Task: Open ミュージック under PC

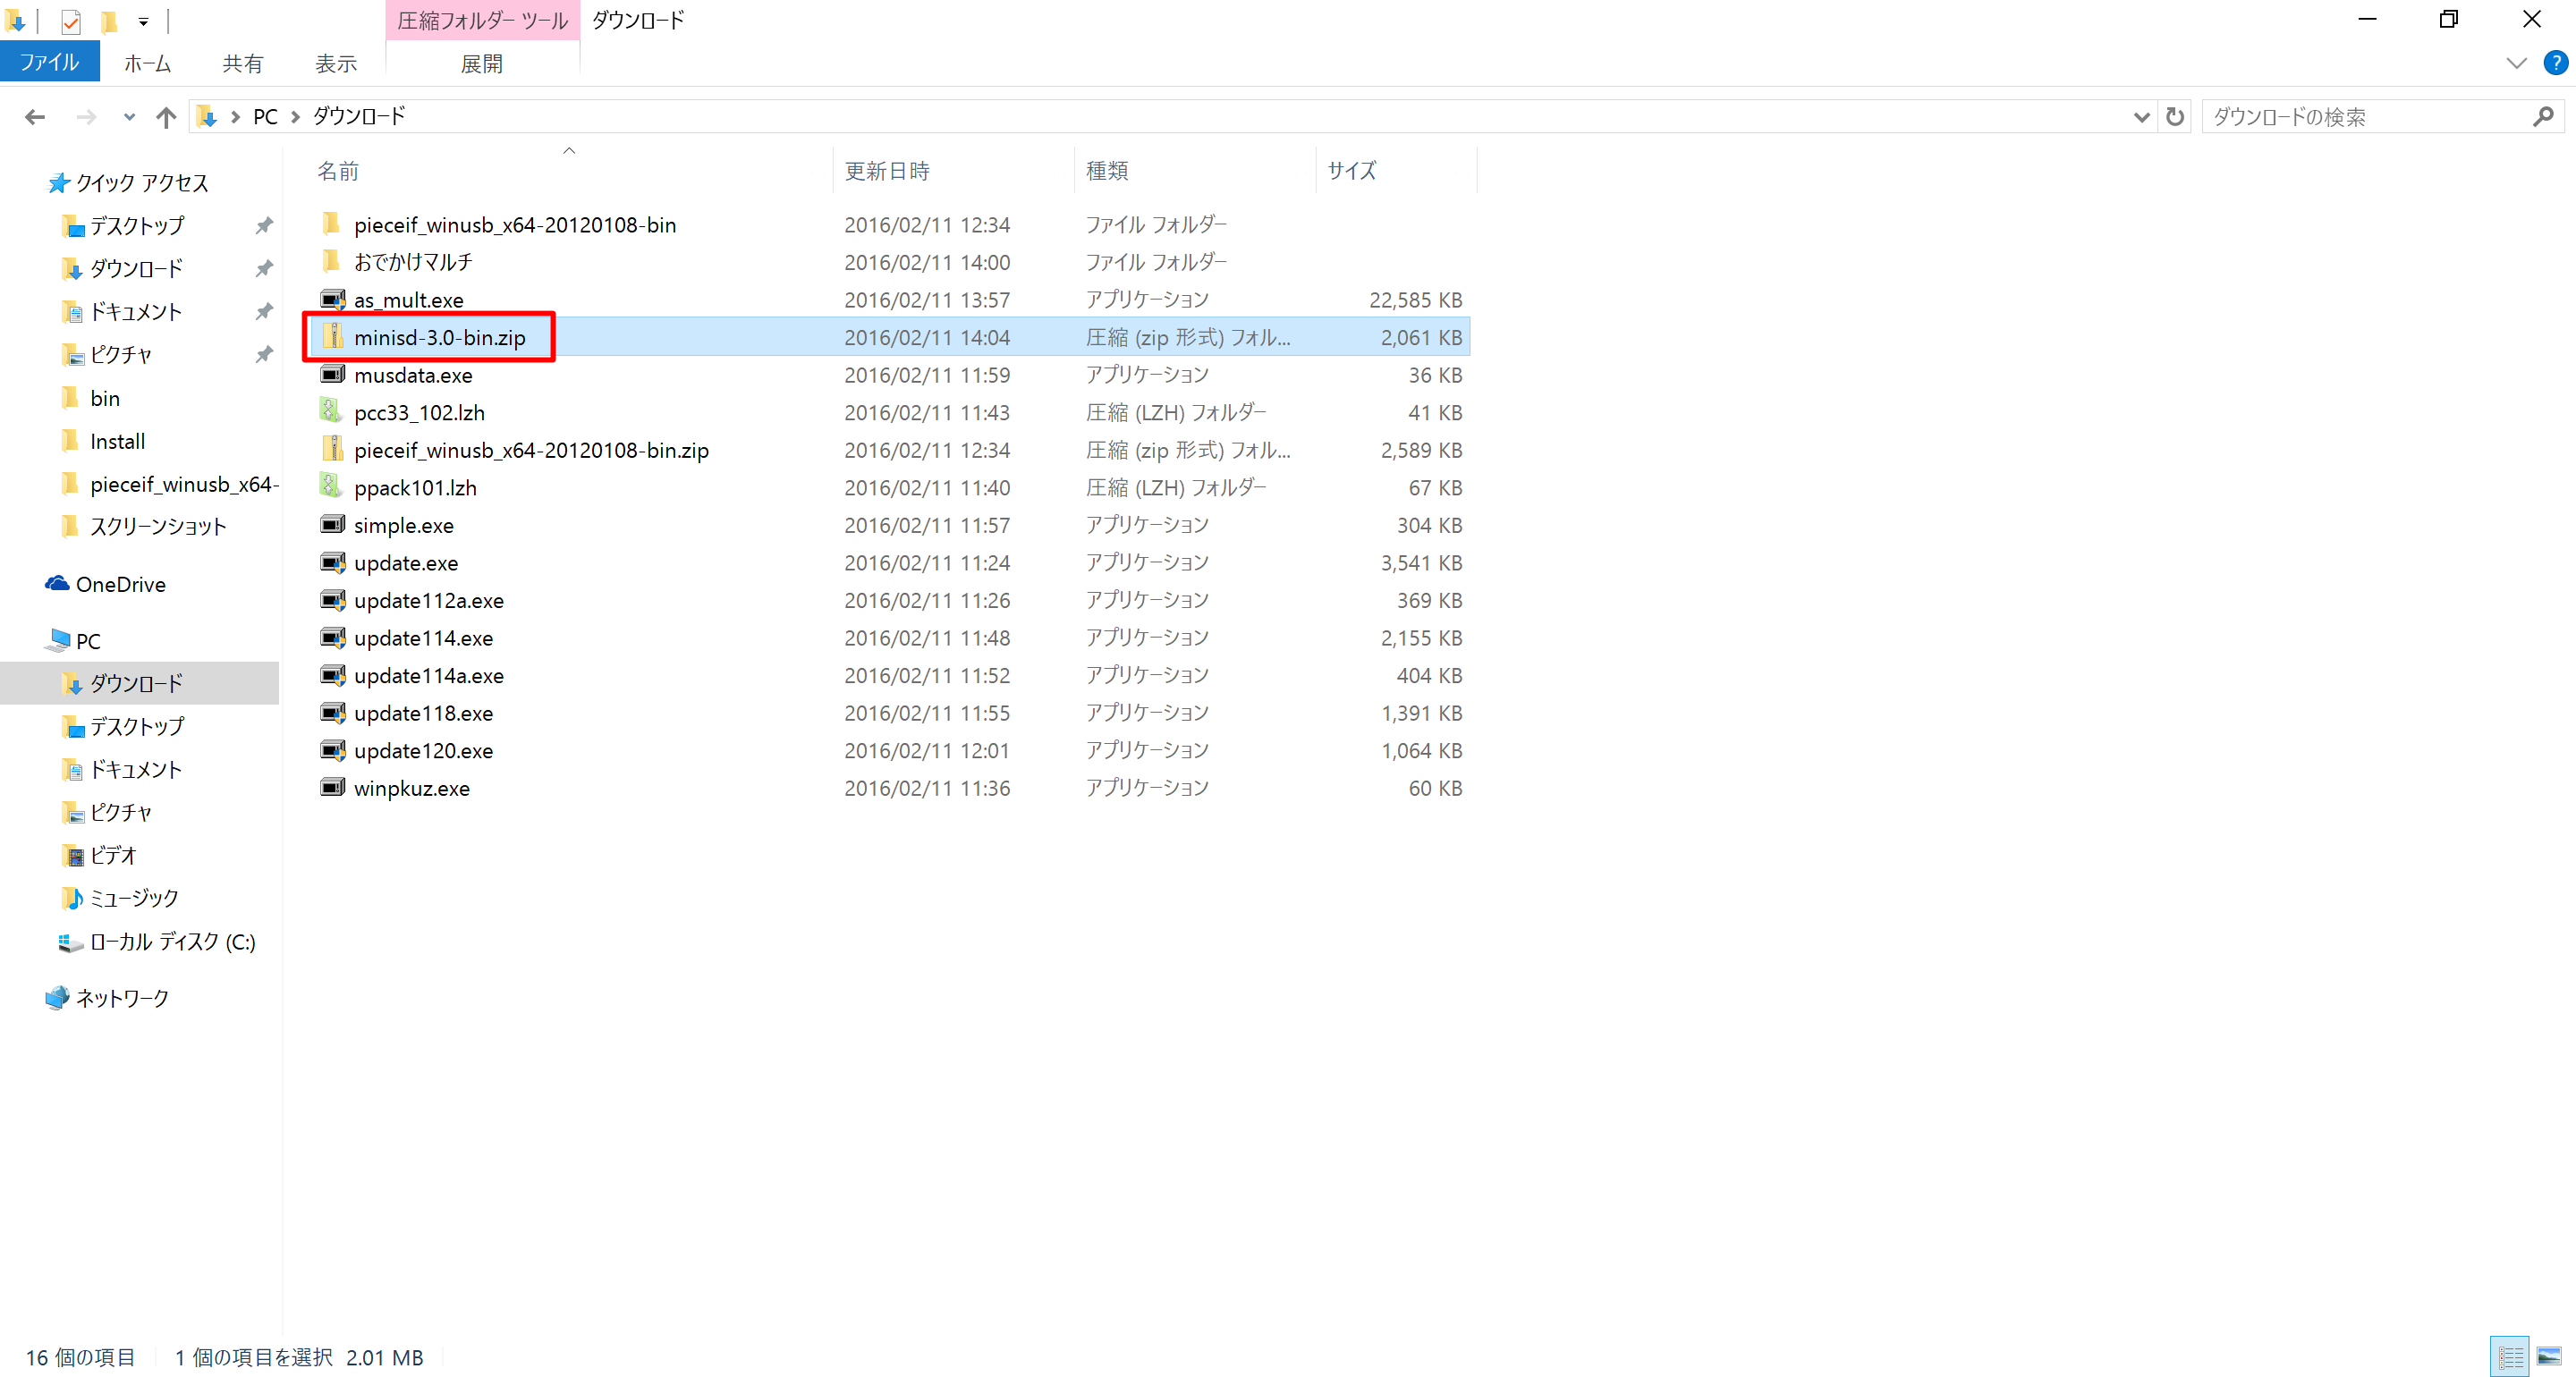Action: 134,898
